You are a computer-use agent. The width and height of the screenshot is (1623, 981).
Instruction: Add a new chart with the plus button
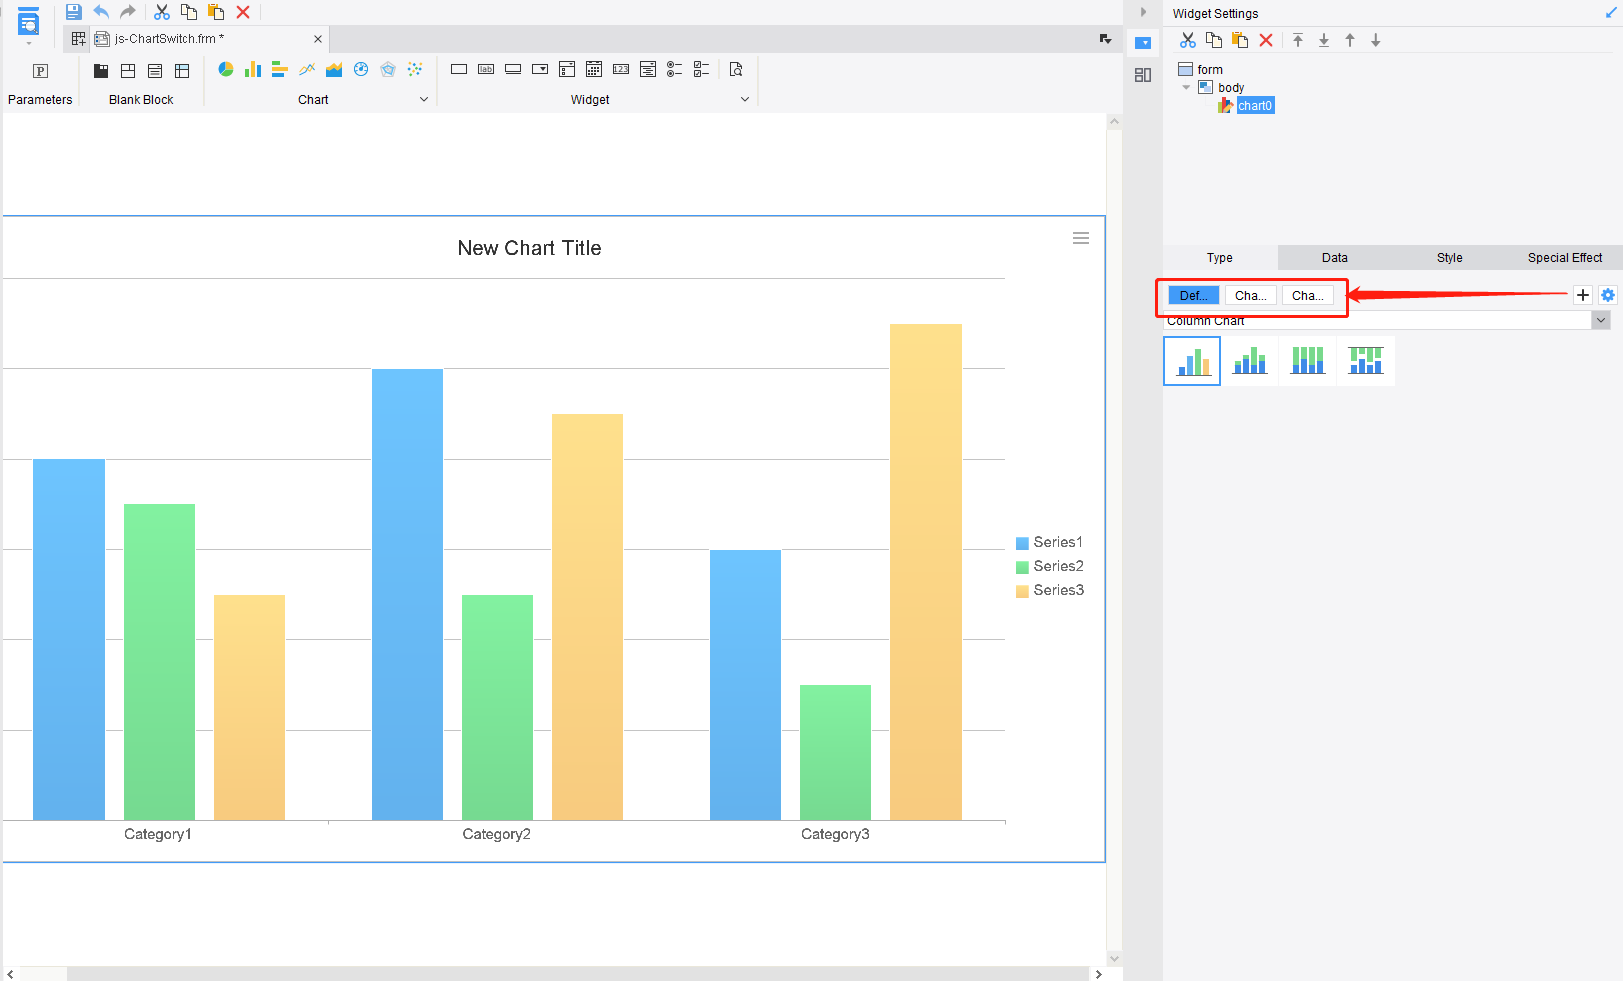pyautogui.click(x=1582, y=294)
